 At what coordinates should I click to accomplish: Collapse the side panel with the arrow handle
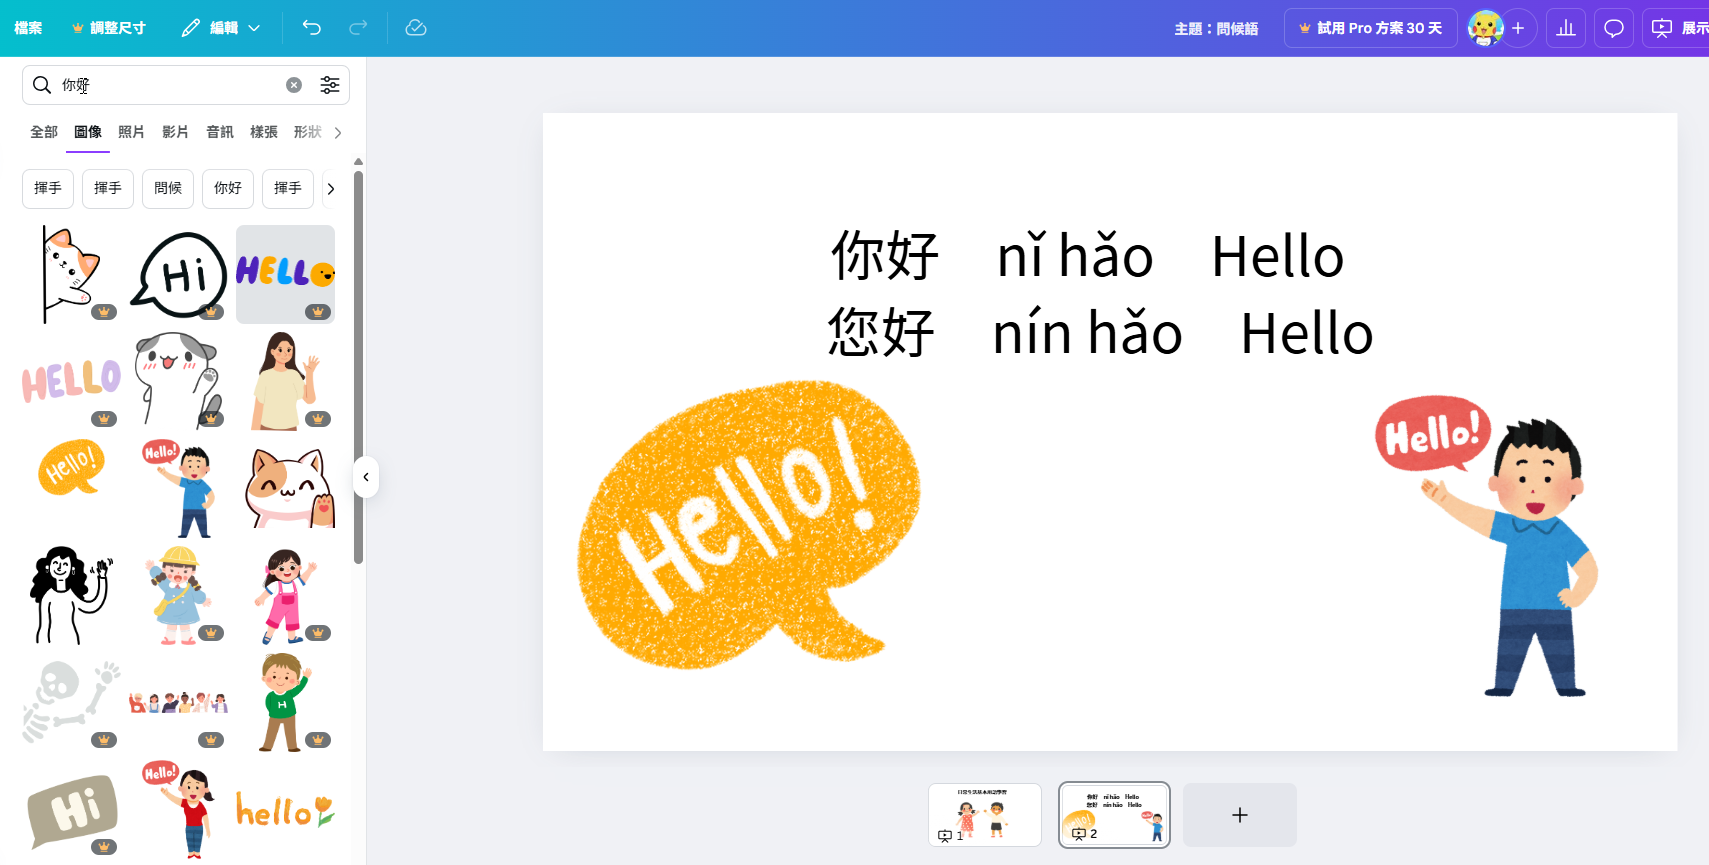tap(366, 477)
